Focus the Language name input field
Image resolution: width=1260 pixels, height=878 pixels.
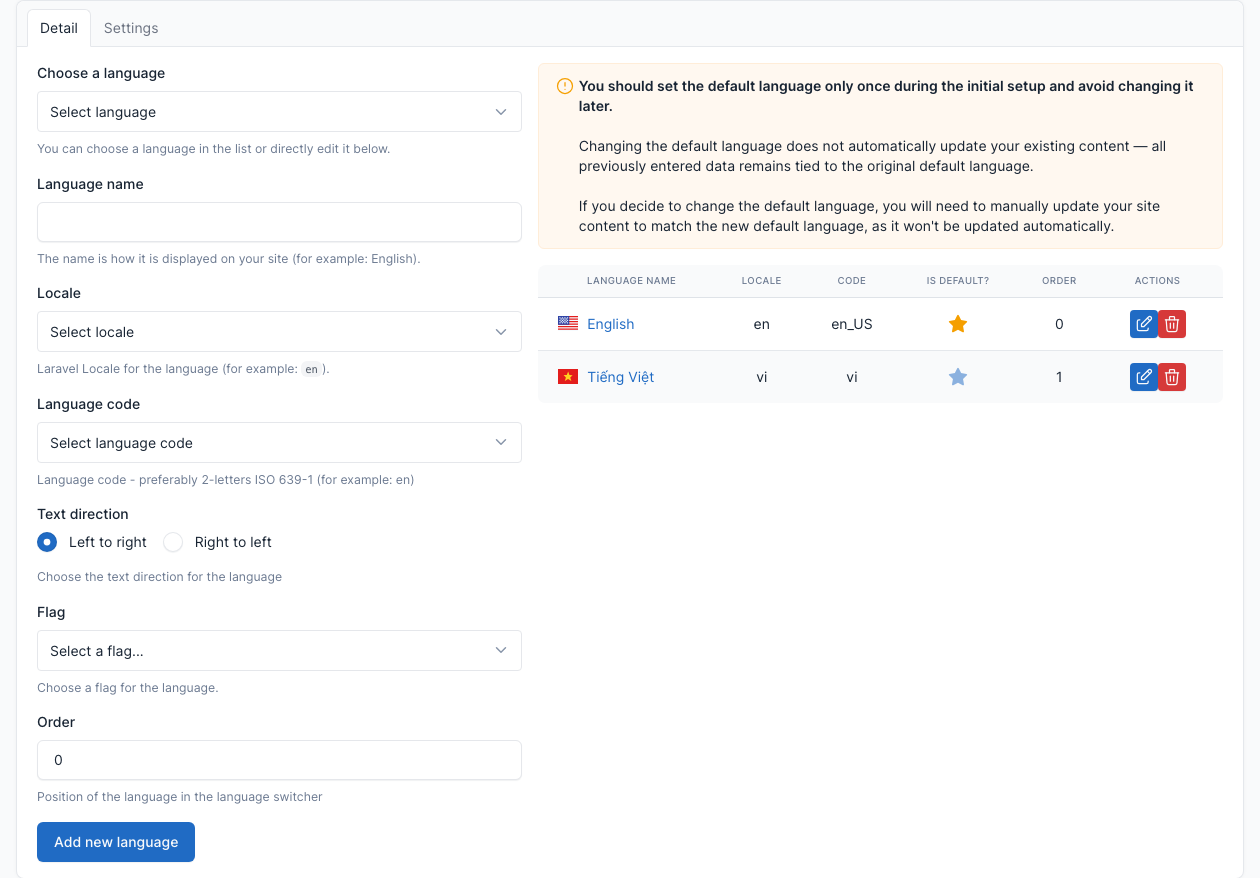tap(279, 222)
